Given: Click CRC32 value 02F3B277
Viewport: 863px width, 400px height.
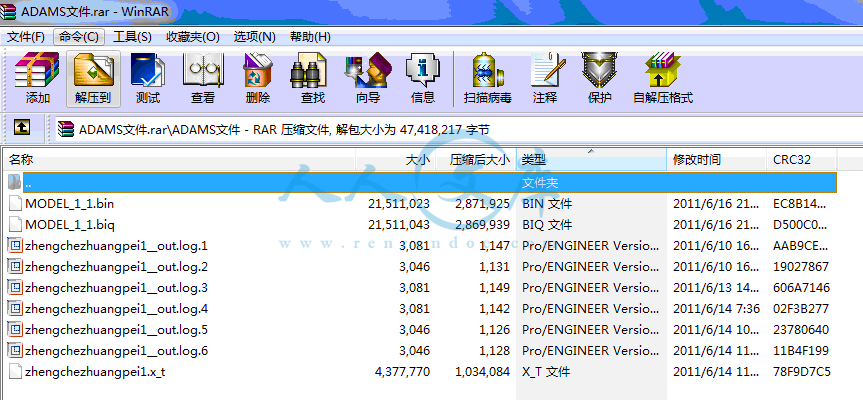Looking at the screenshot, I should (x=801, y=308).
